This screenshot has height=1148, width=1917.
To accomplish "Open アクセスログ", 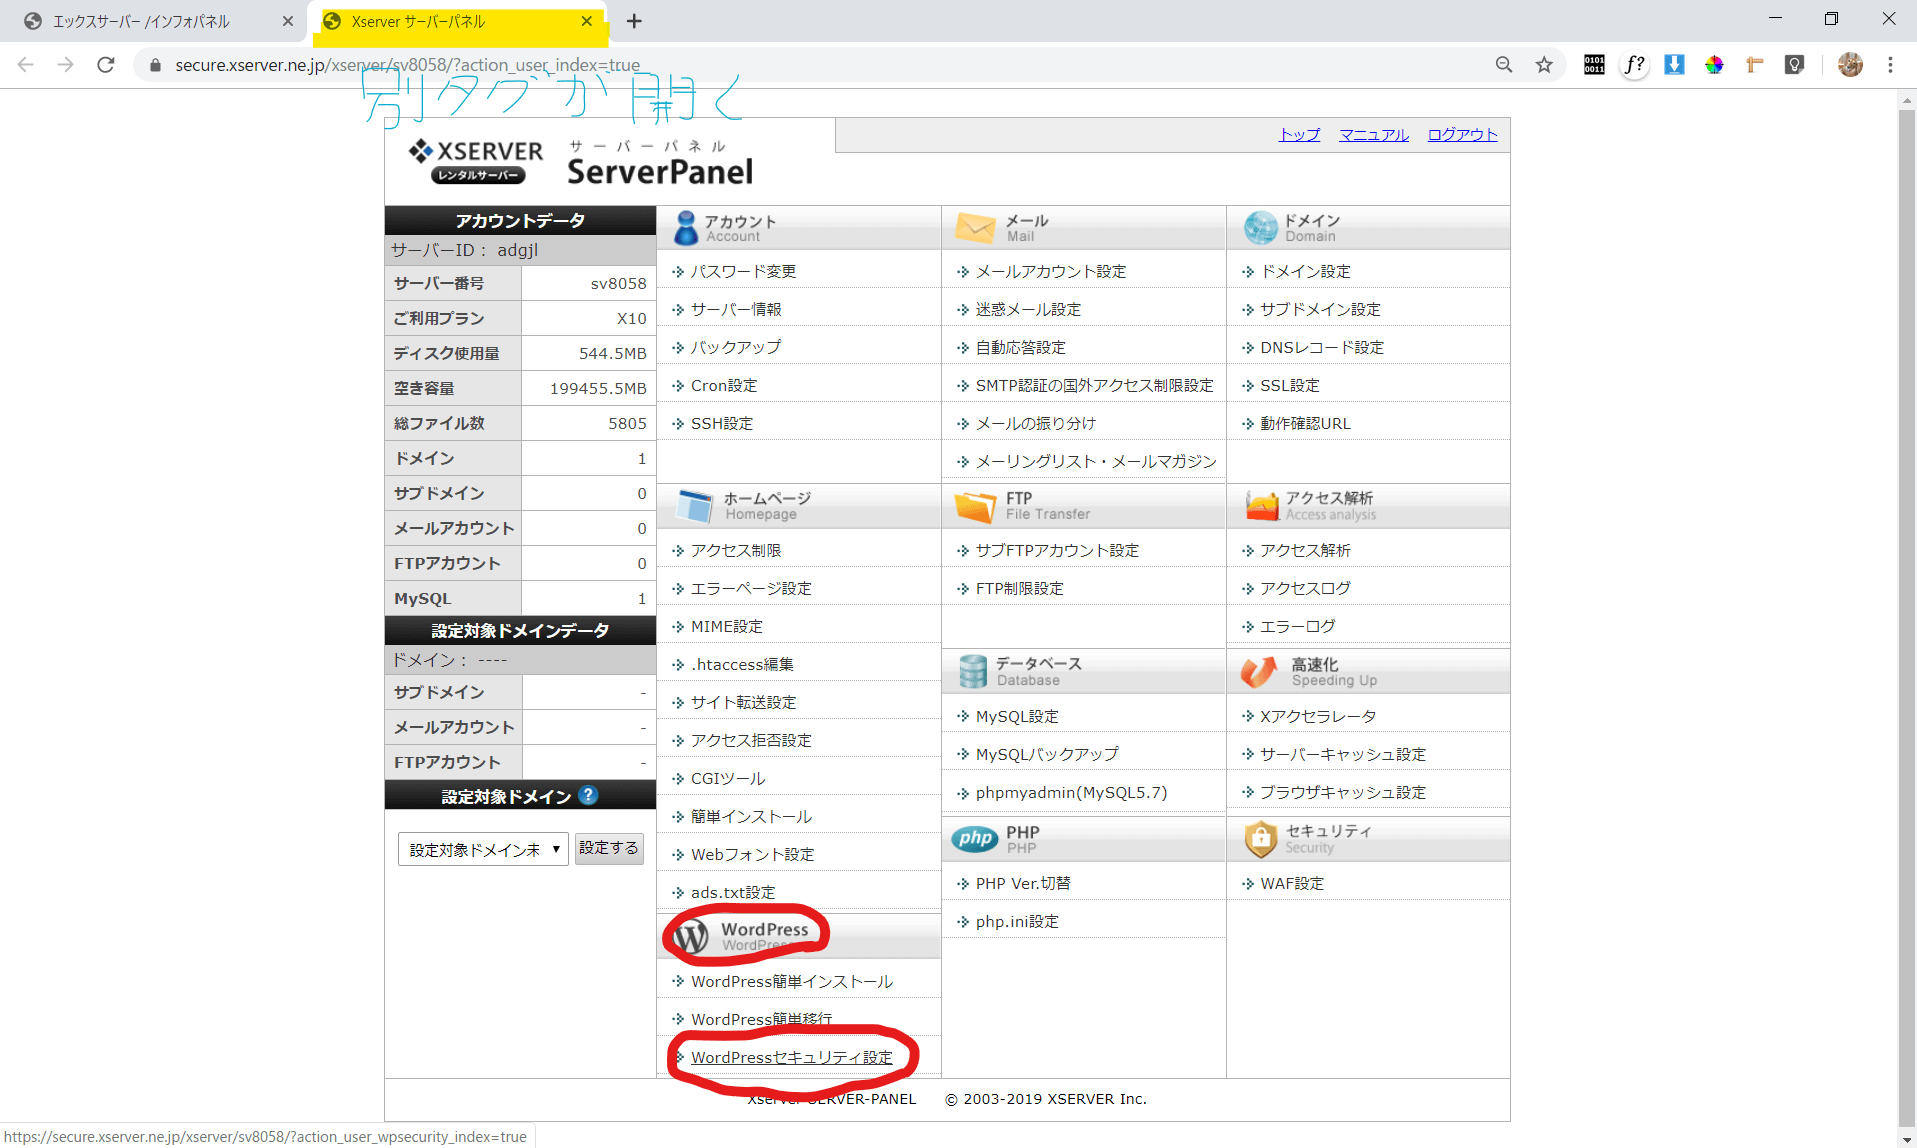I will tap(1305, 588).
